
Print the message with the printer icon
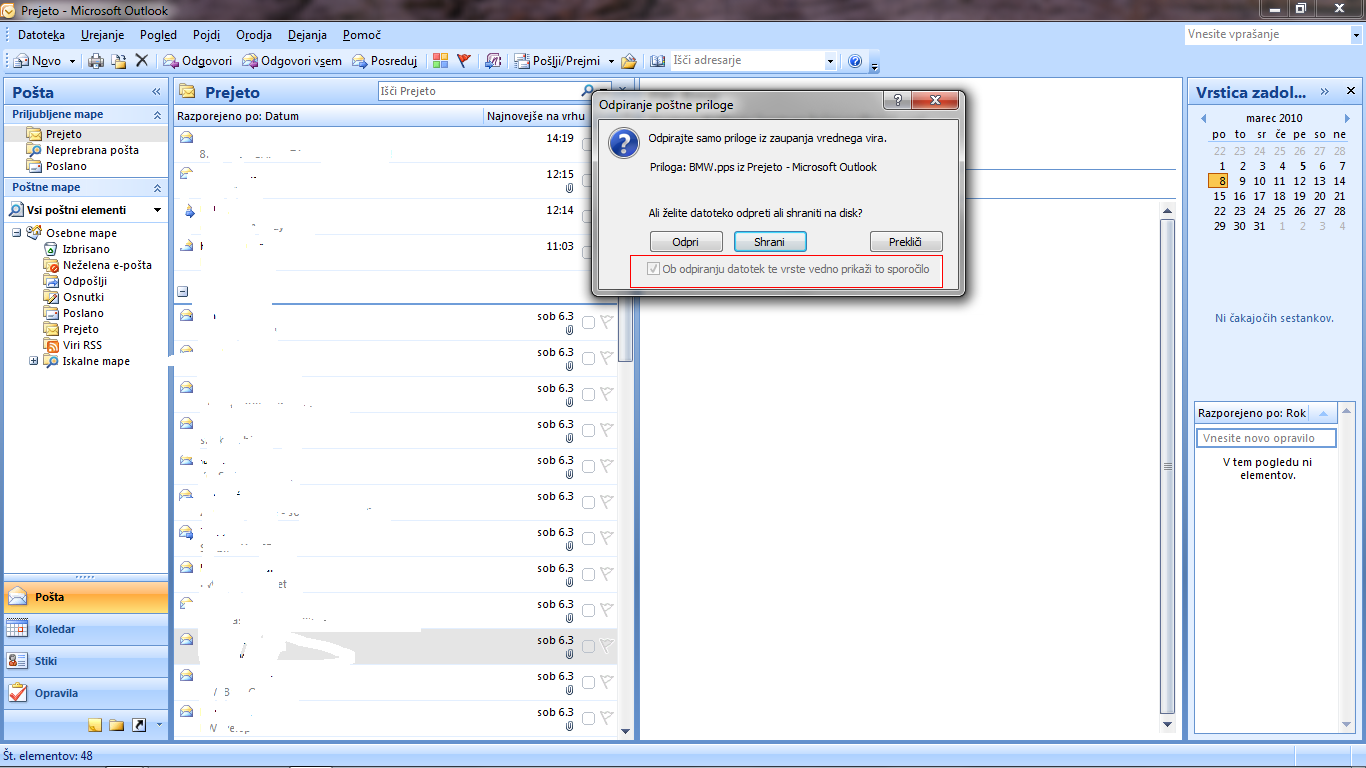96,61
